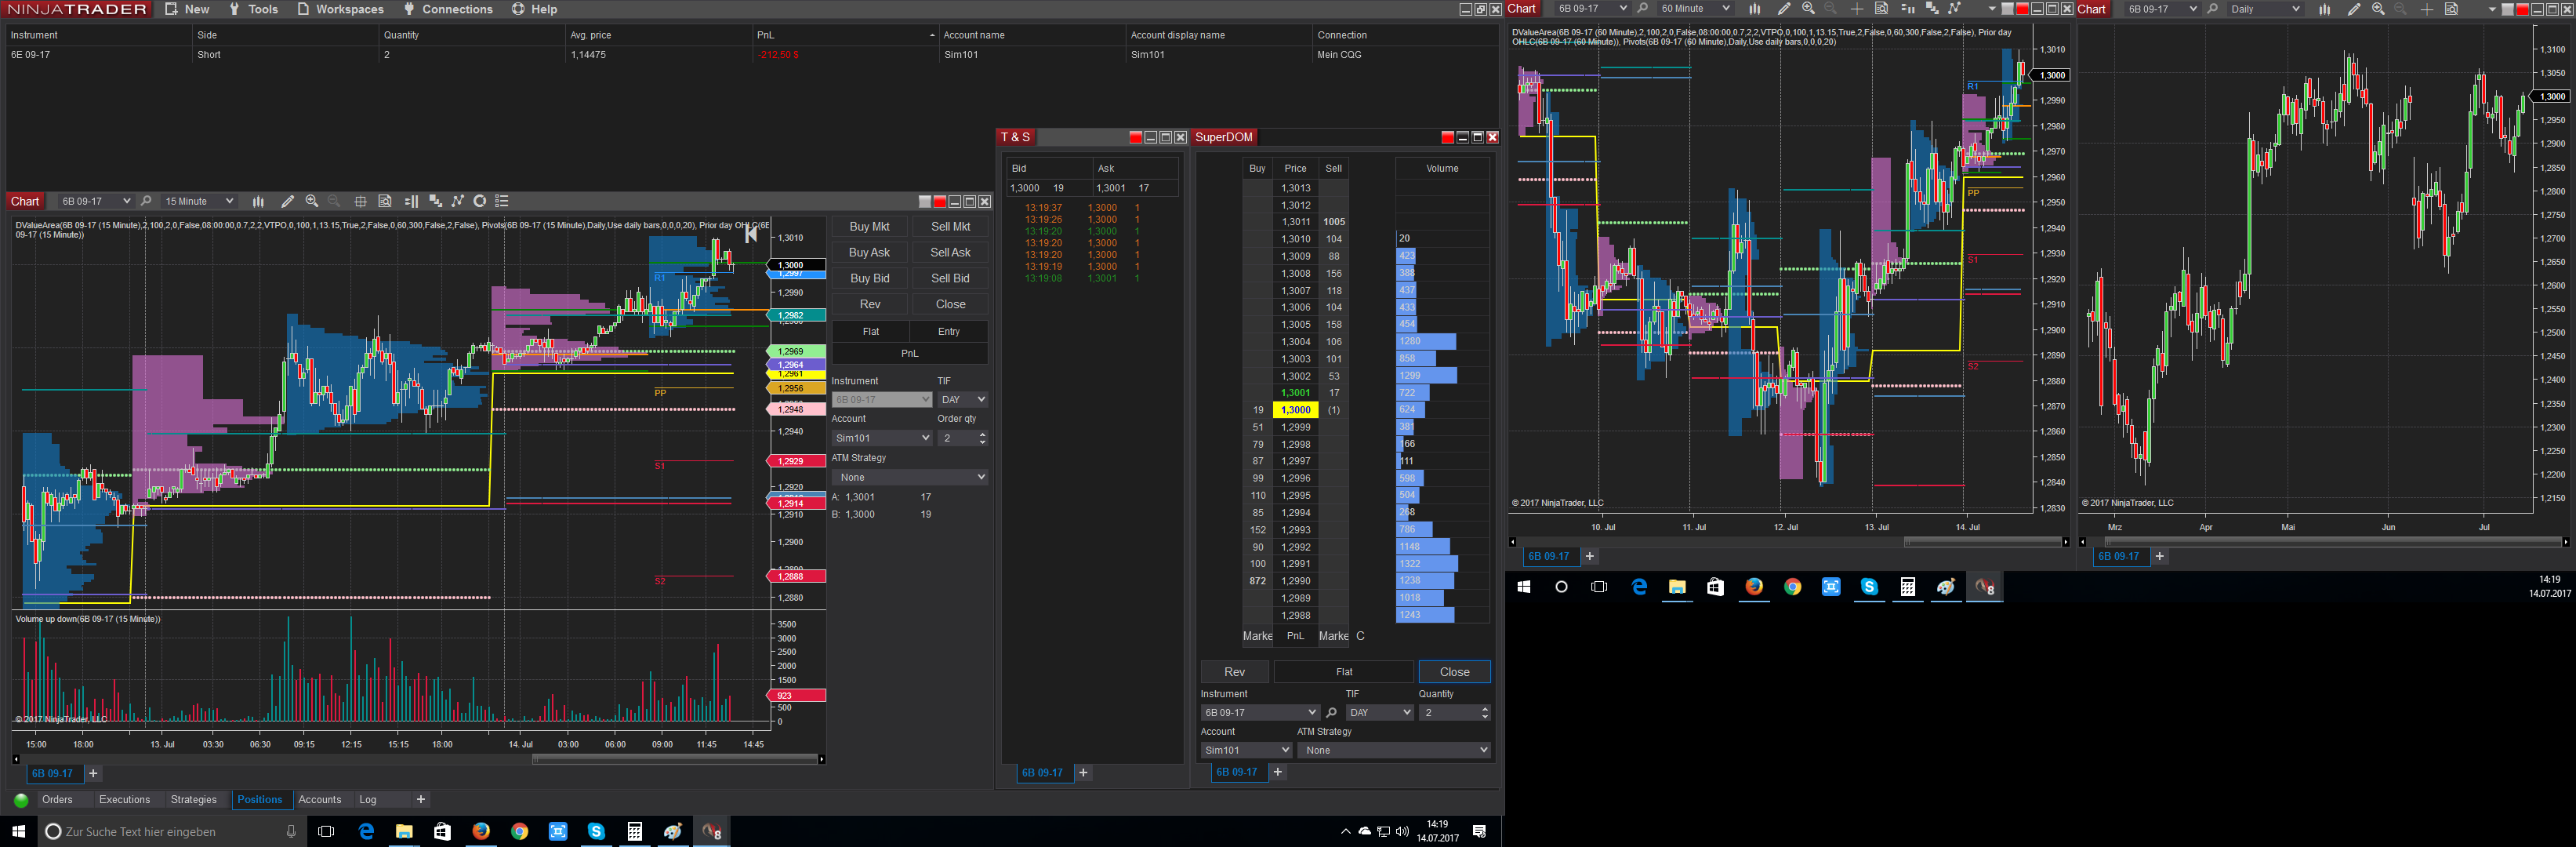Toggle Chart Trader icon in 60 Minute chart
This screenshot has width=2576, height=847.
click(x=1907, y=9)
